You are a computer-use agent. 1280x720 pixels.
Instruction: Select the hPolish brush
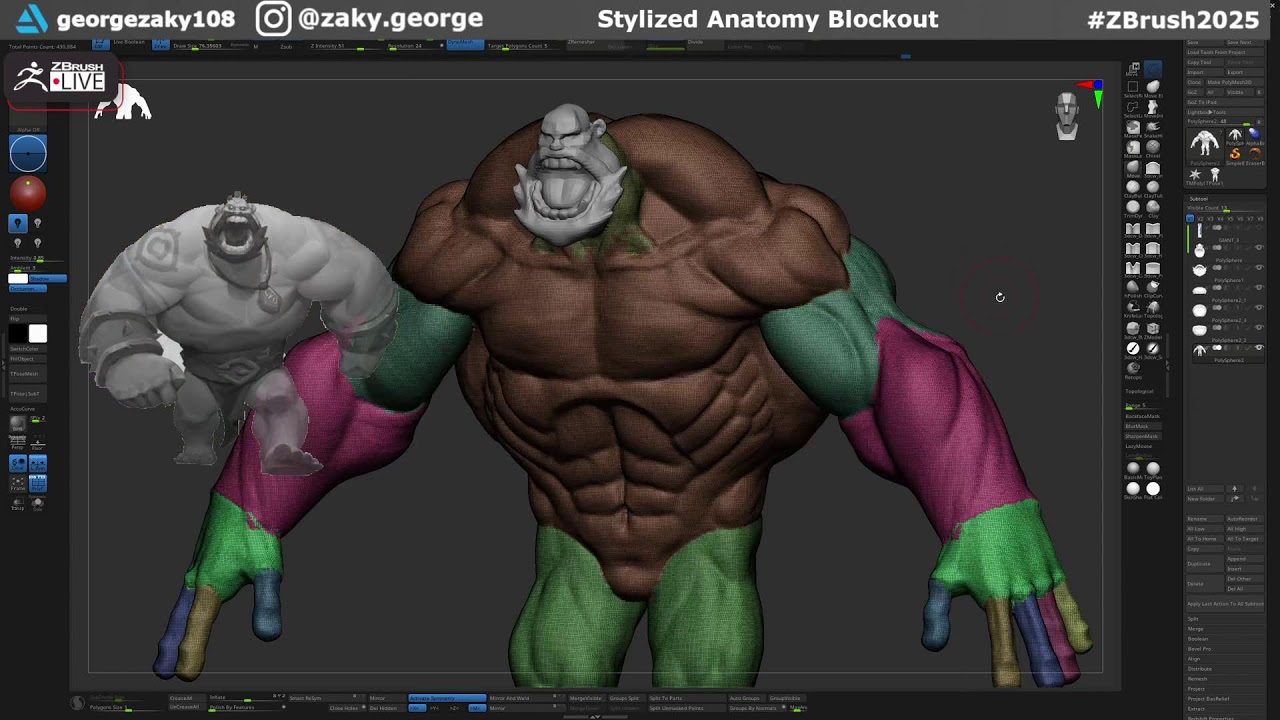pos(1133,287)
